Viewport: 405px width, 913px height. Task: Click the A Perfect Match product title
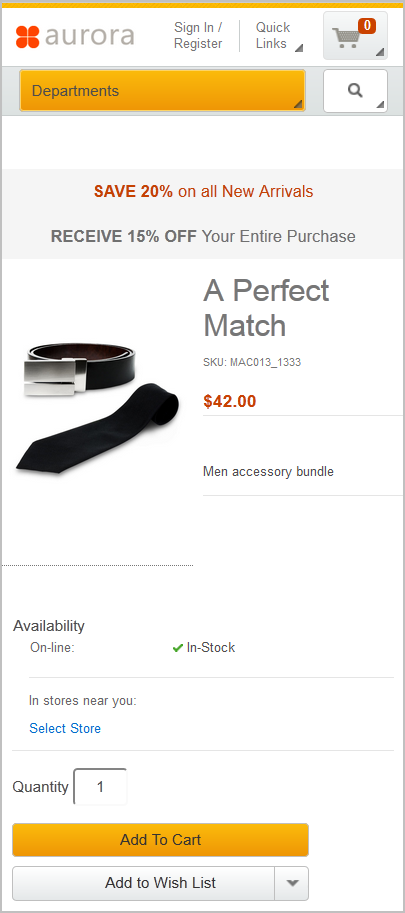coord(266,308)
